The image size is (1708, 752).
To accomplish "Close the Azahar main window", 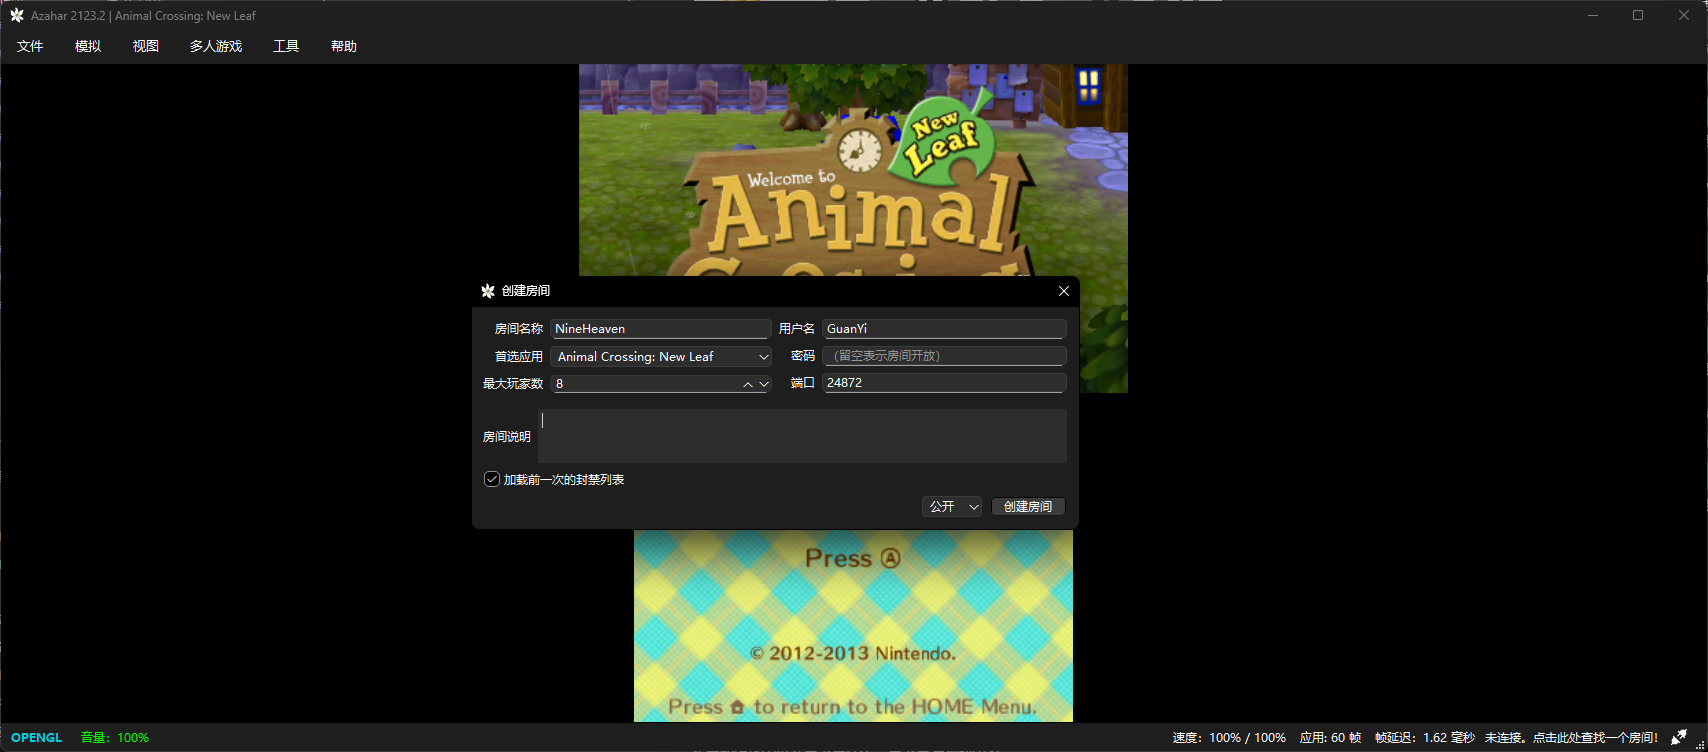I will point(1684,15).
